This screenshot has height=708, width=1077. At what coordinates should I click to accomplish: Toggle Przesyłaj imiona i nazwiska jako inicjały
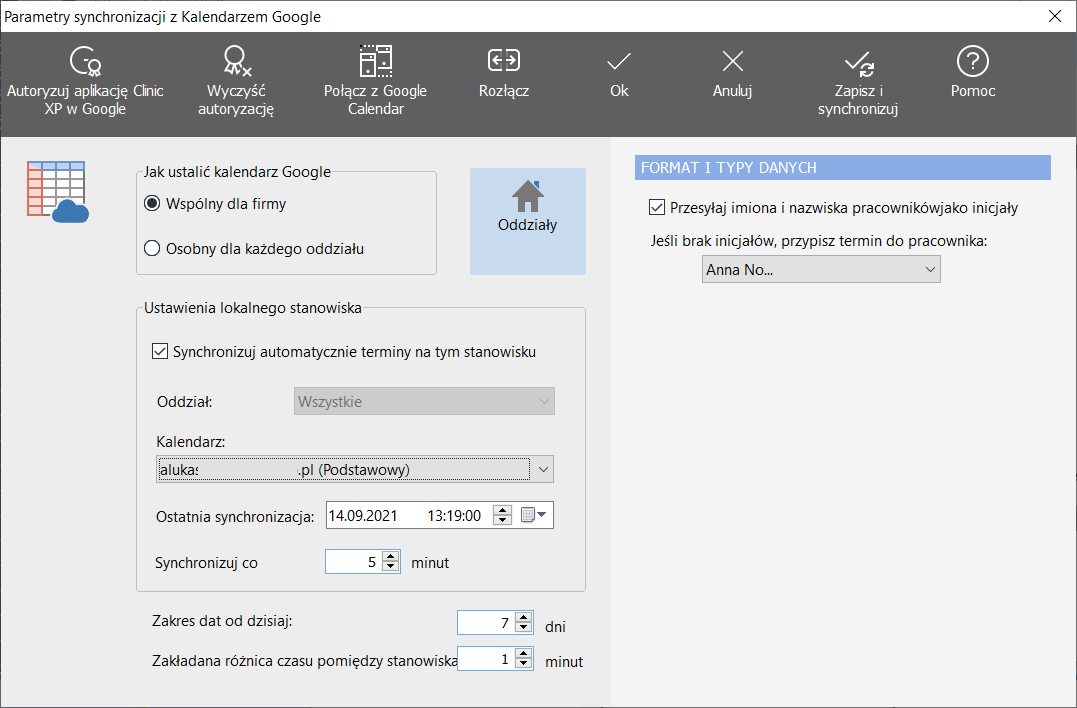(657, 207)
